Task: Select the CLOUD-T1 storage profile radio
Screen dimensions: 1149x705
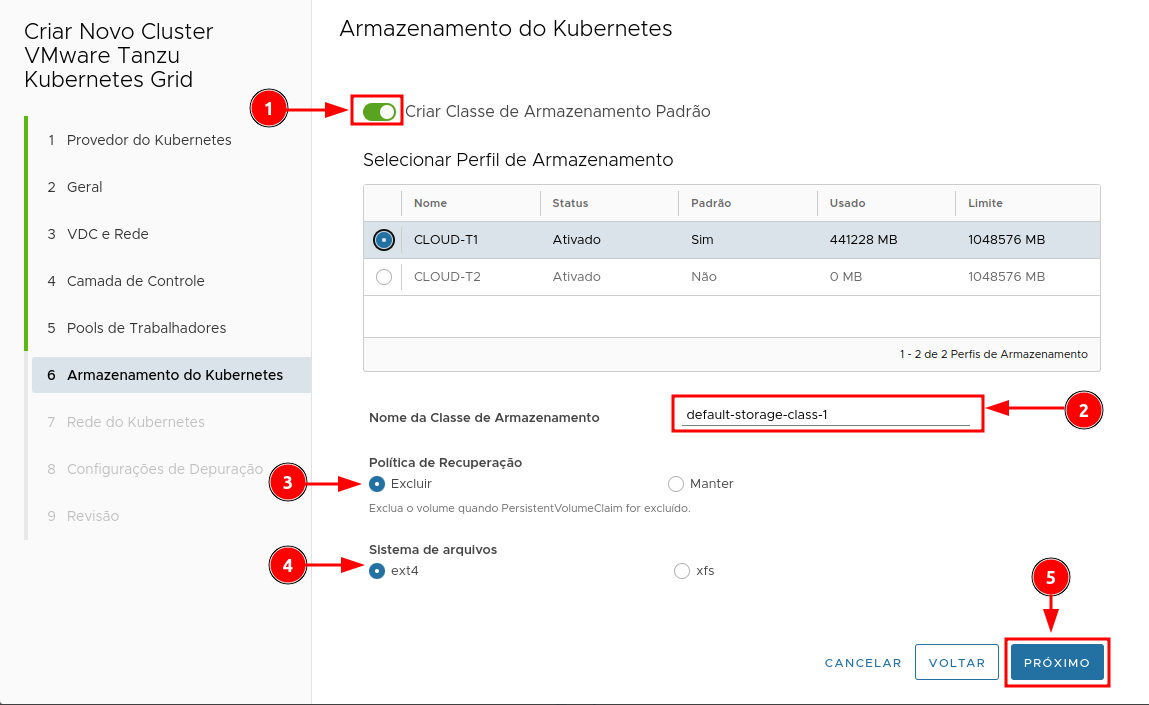Action: [x=383, y=240]
